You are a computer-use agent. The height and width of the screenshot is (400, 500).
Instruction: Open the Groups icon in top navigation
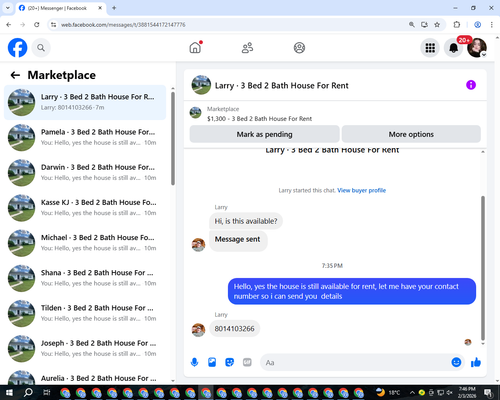click(299, 48)
